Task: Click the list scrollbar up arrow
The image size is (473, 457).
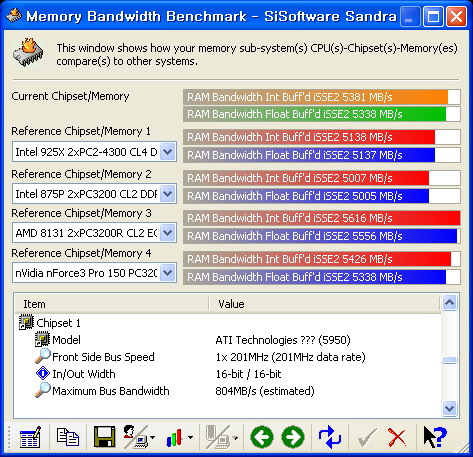Action: click(x=449, y=303)
